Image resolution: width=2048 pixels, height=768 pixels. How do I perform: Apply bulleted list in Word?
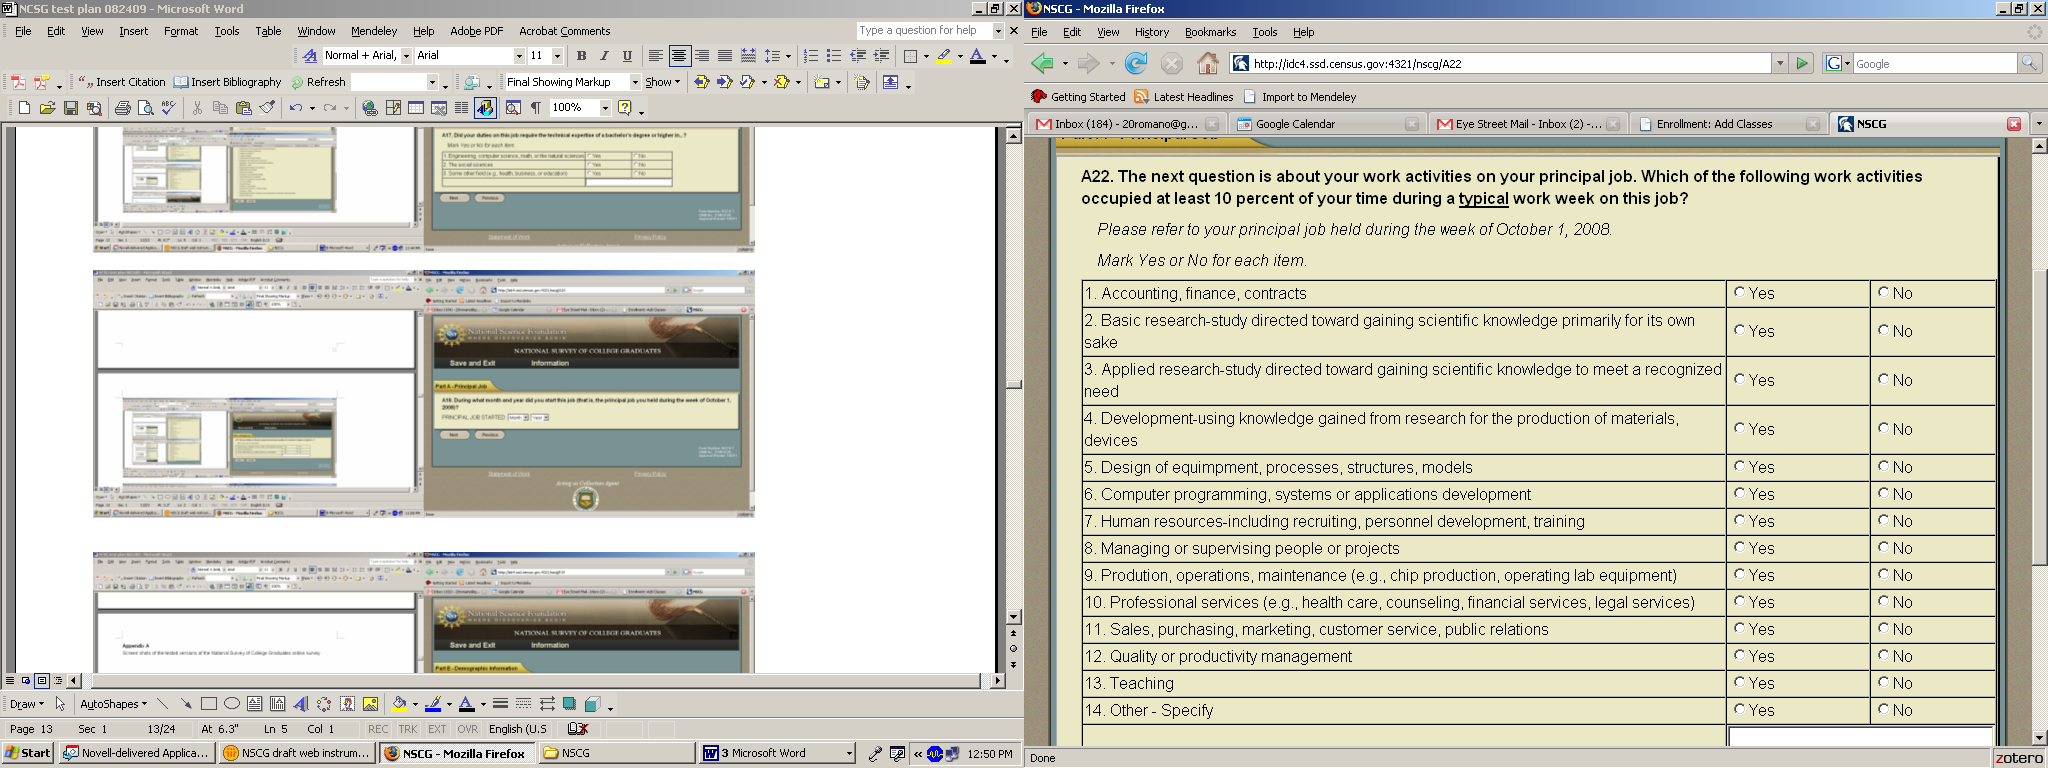(x=834, y=56)
